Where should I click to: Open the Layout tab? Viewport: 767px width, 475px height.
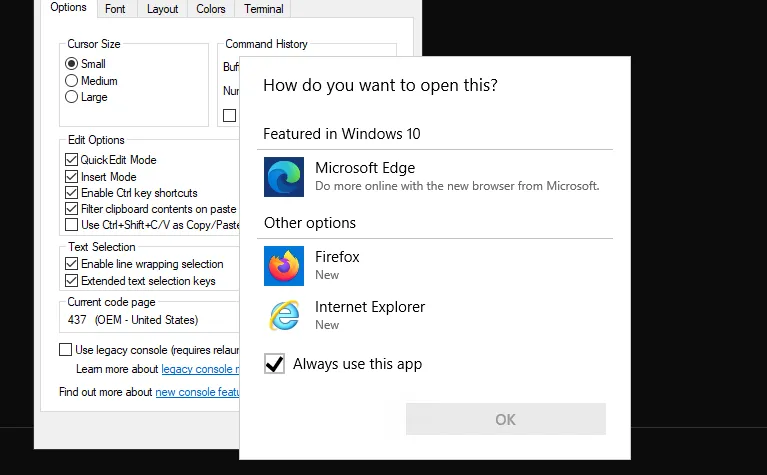coord(162,9)
